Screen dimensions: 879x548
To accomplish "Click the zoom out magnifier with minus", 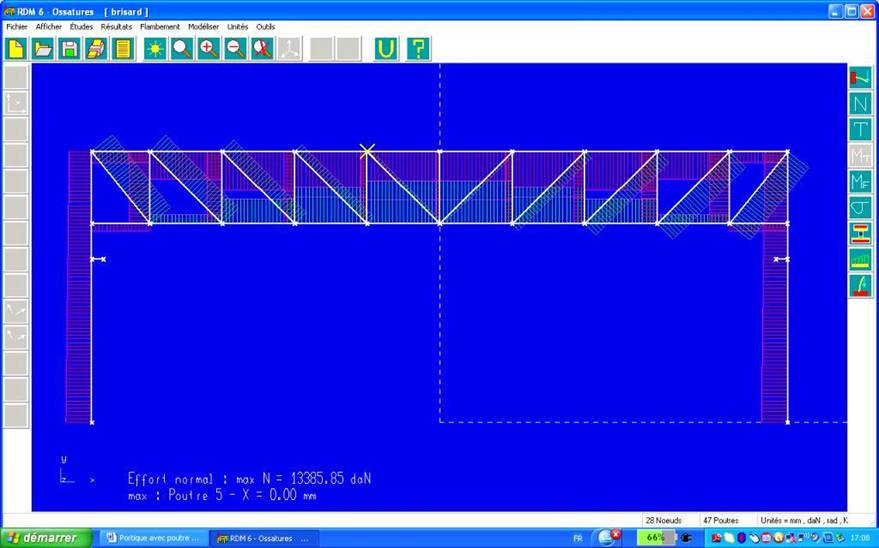I will tap(235, 49).
